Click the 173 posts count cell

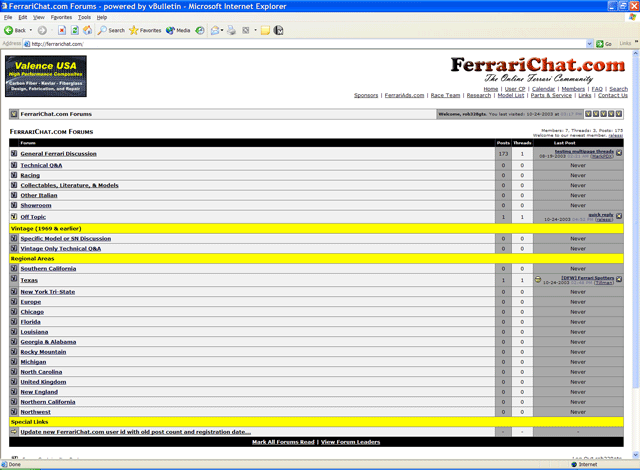(503, 154)
